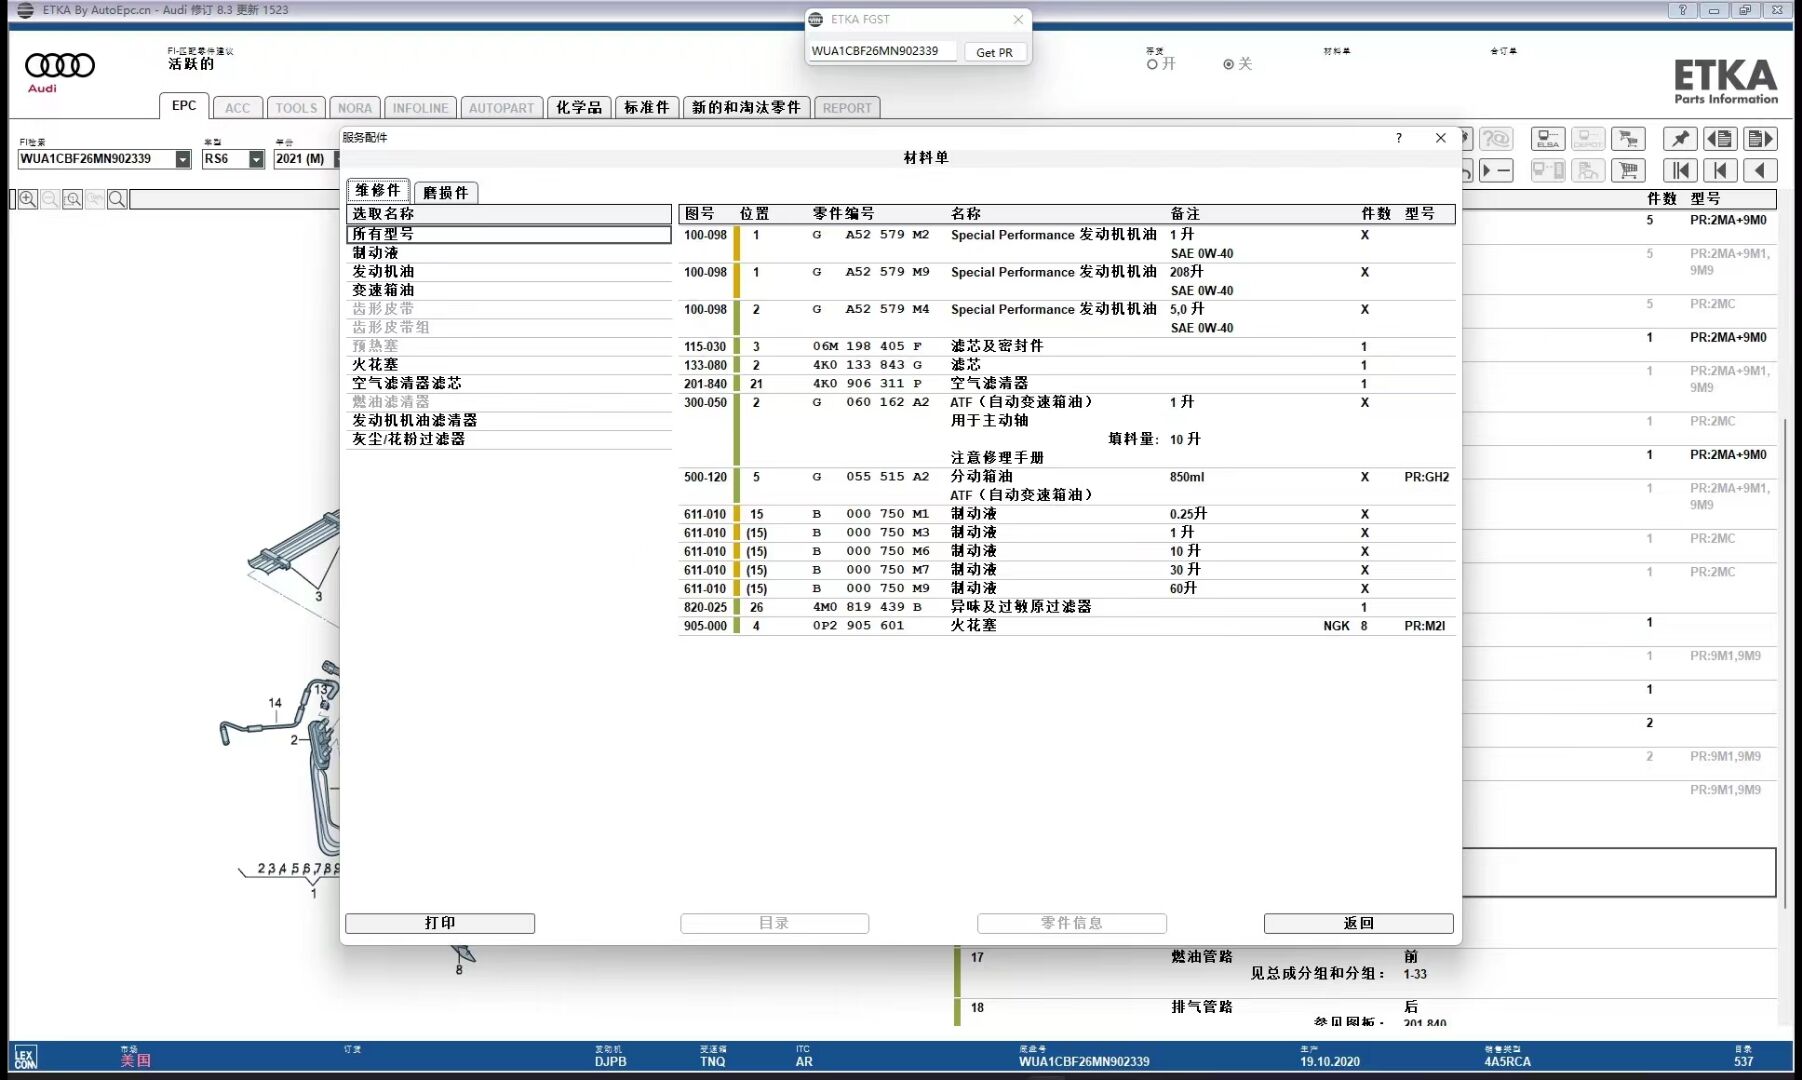Viewport: 1802px width, 1080px height.
Task: Select 发动机油 in the name list
Action: (x=509, y=271)
